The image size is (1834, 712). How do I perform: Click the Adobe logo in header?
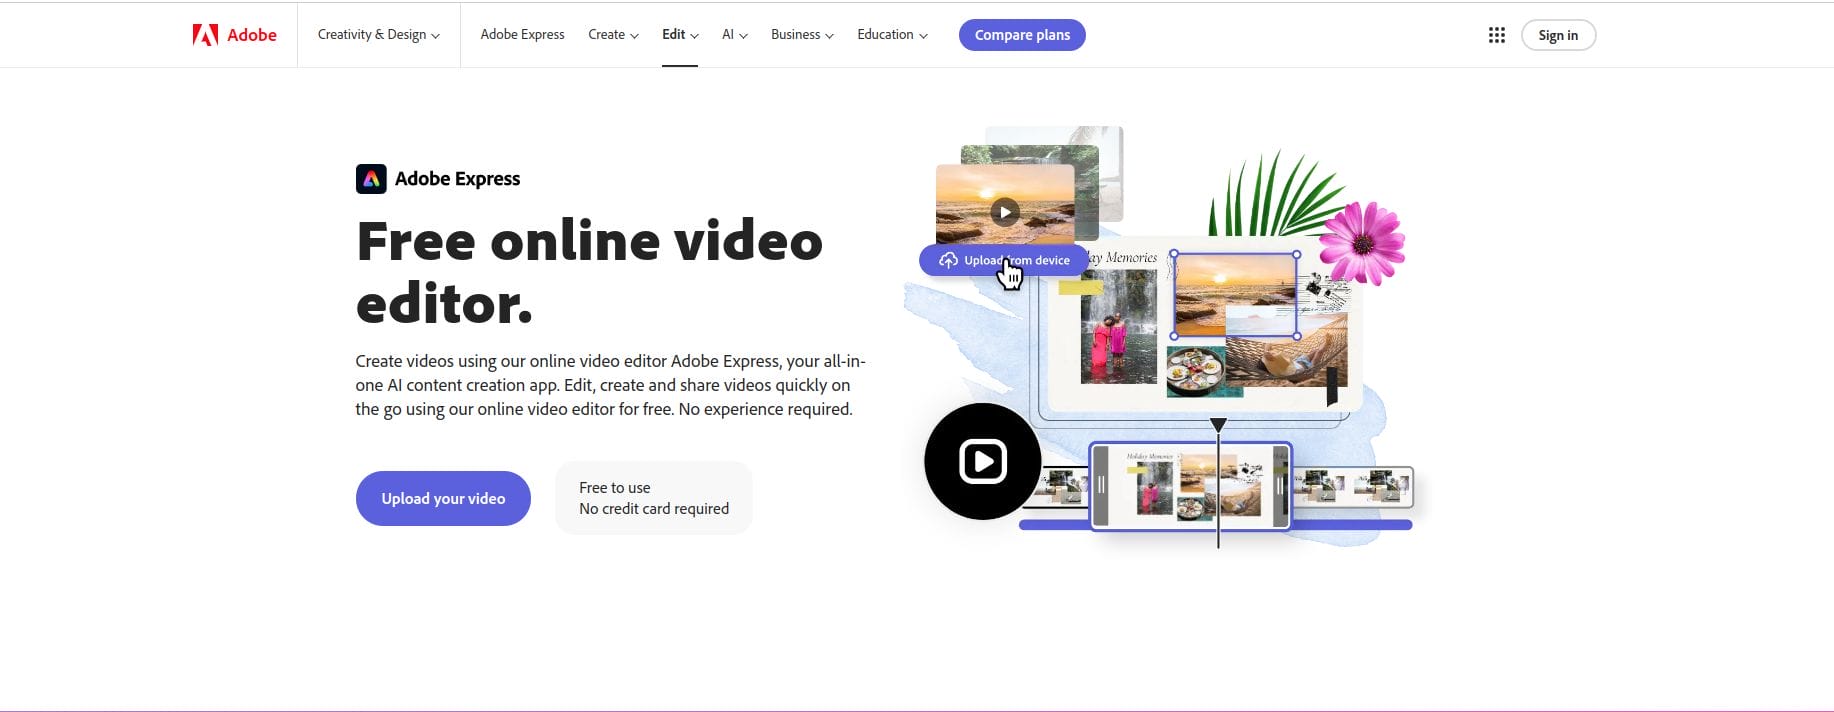[234, 35]
